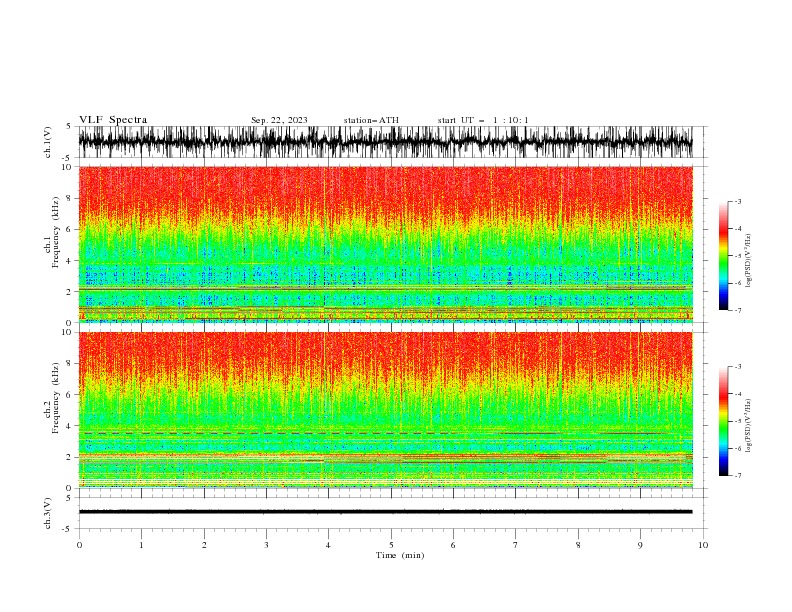Click the ch.2 "log(PSD)(V²/Hz)" colorbar label

[x=749, y=426]
